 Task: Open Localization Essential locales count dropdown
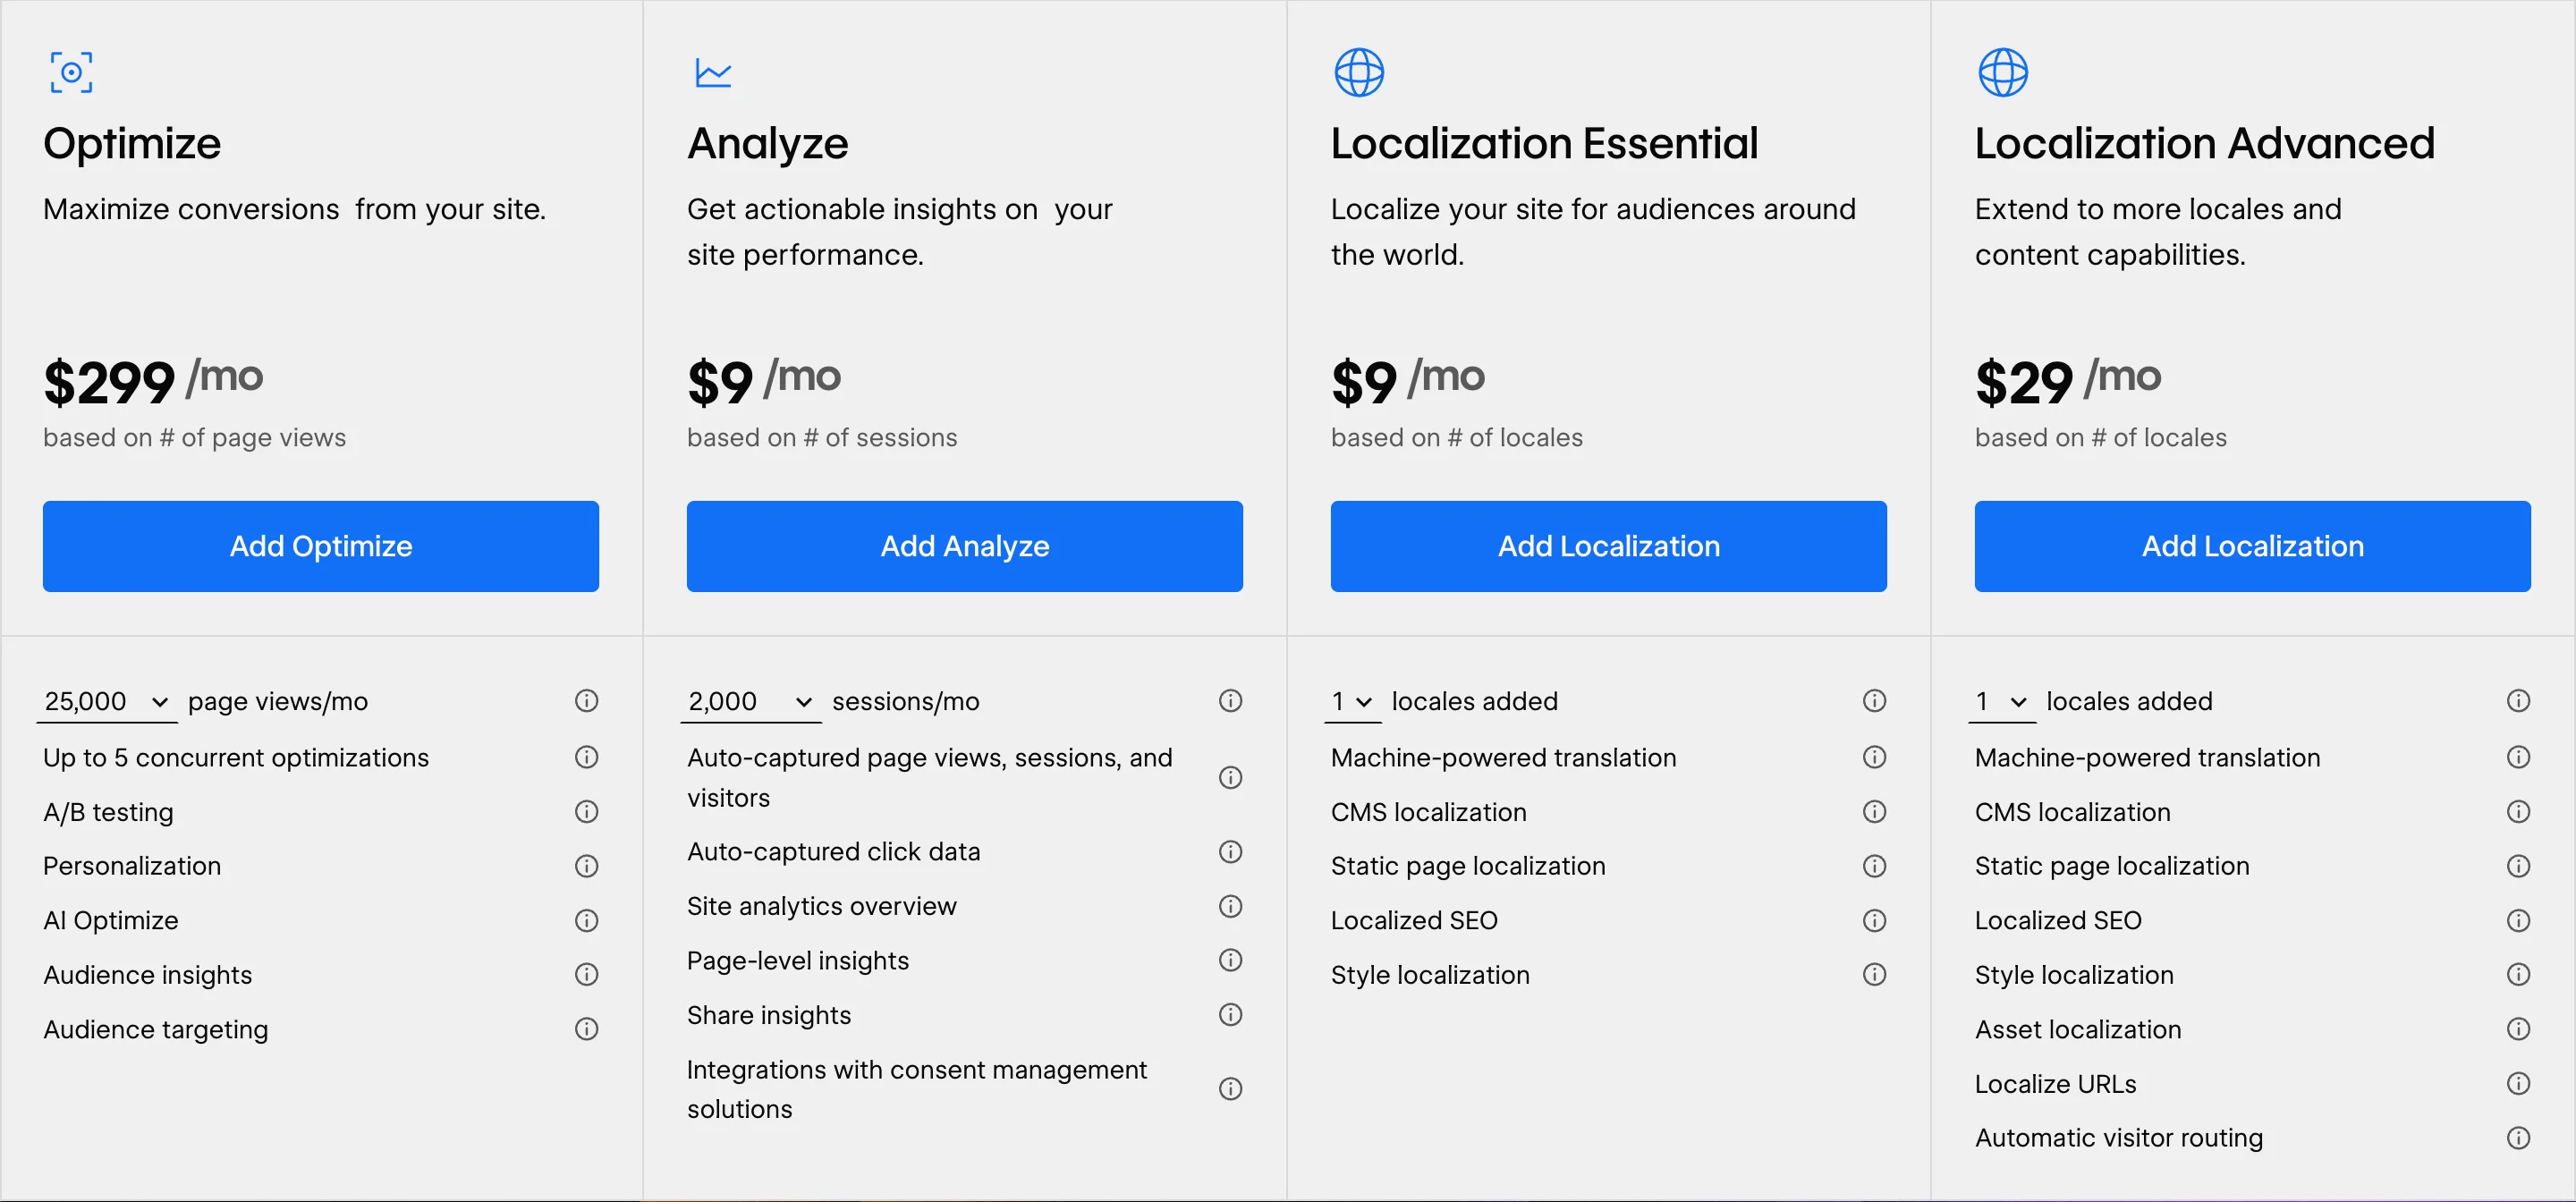1353,702
